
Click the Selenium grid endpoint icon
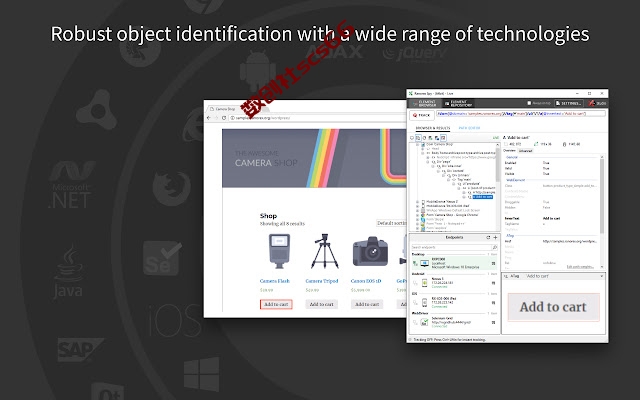coord(424,322)
